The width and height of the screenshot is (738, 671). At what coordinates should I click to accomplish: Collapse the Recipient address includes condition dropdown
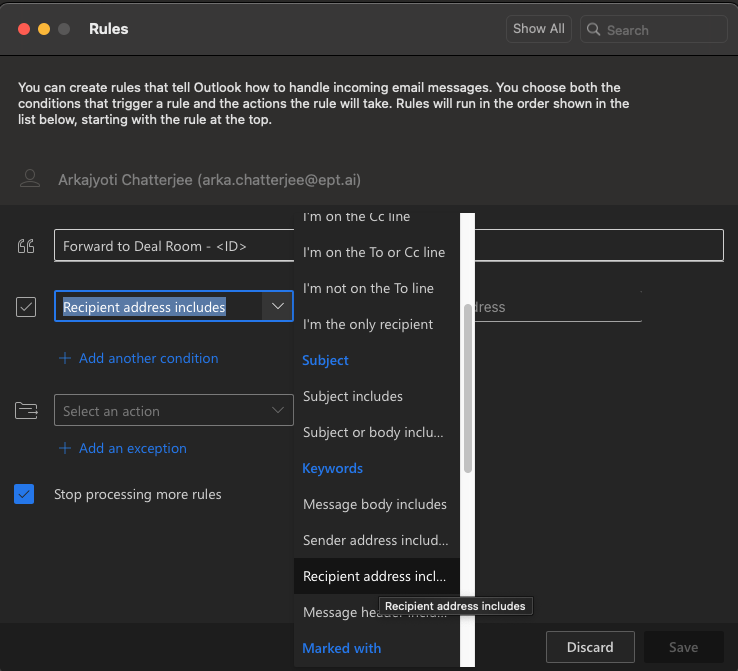[x=277, y=307]
